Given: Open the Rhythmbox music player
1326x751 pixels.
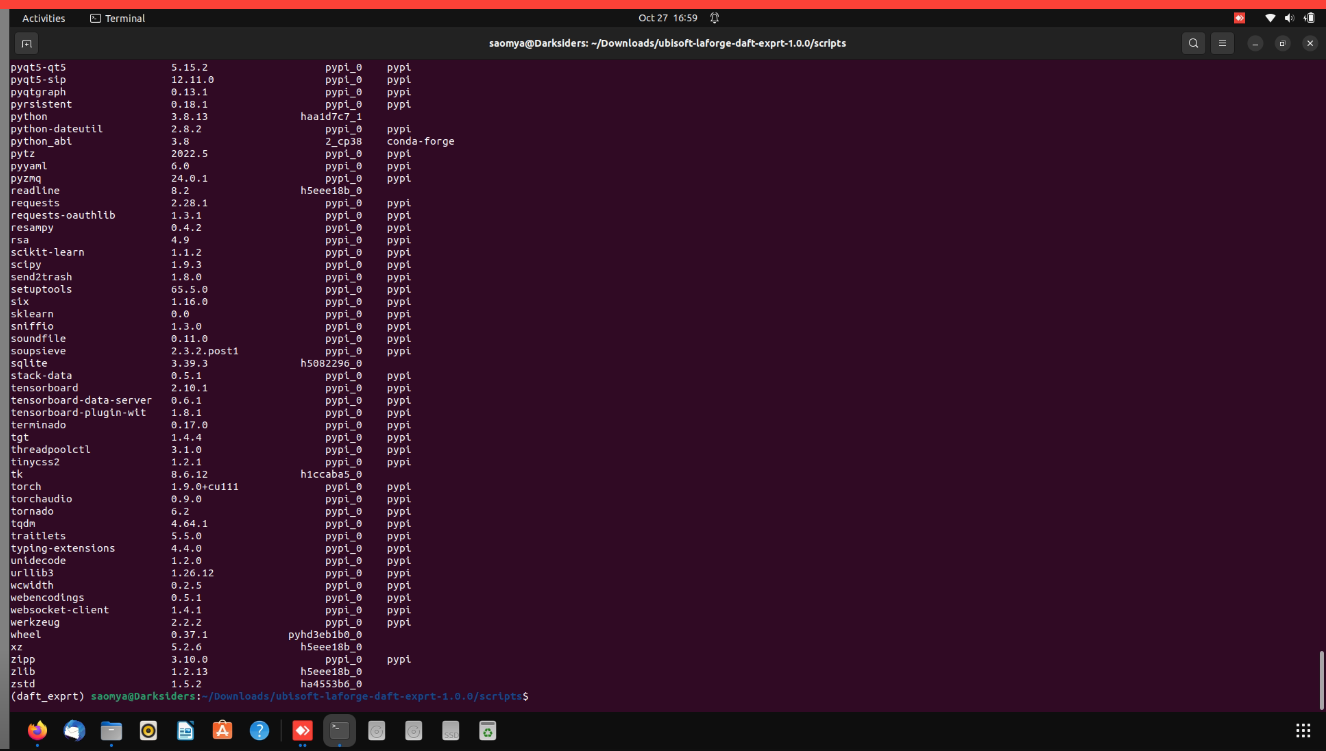Looking at the screenshot, I should (x=148, y=730).
